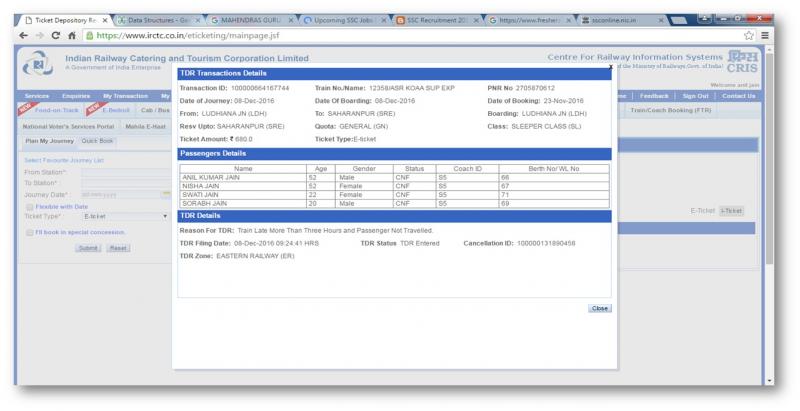
Task: Open the journey date calendar icon
Action: pos(166,194)
